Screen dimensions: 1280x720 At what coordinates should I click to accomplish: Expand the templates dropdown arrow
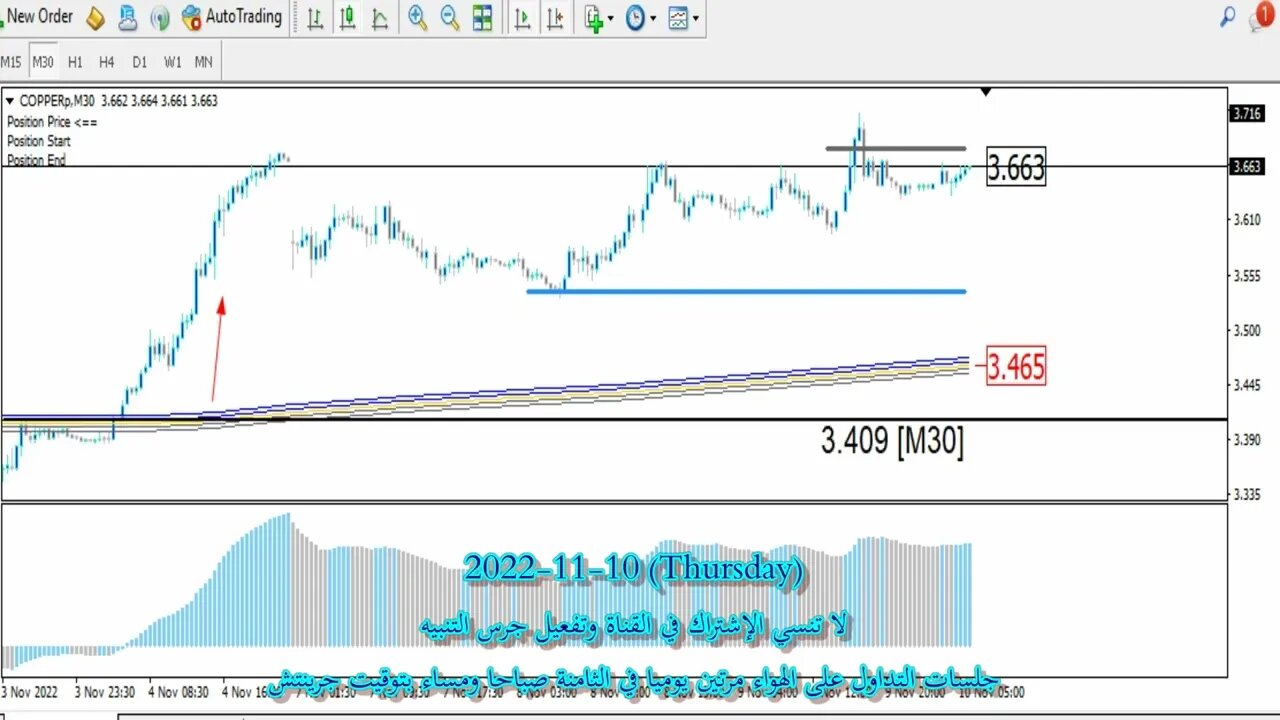695,18
